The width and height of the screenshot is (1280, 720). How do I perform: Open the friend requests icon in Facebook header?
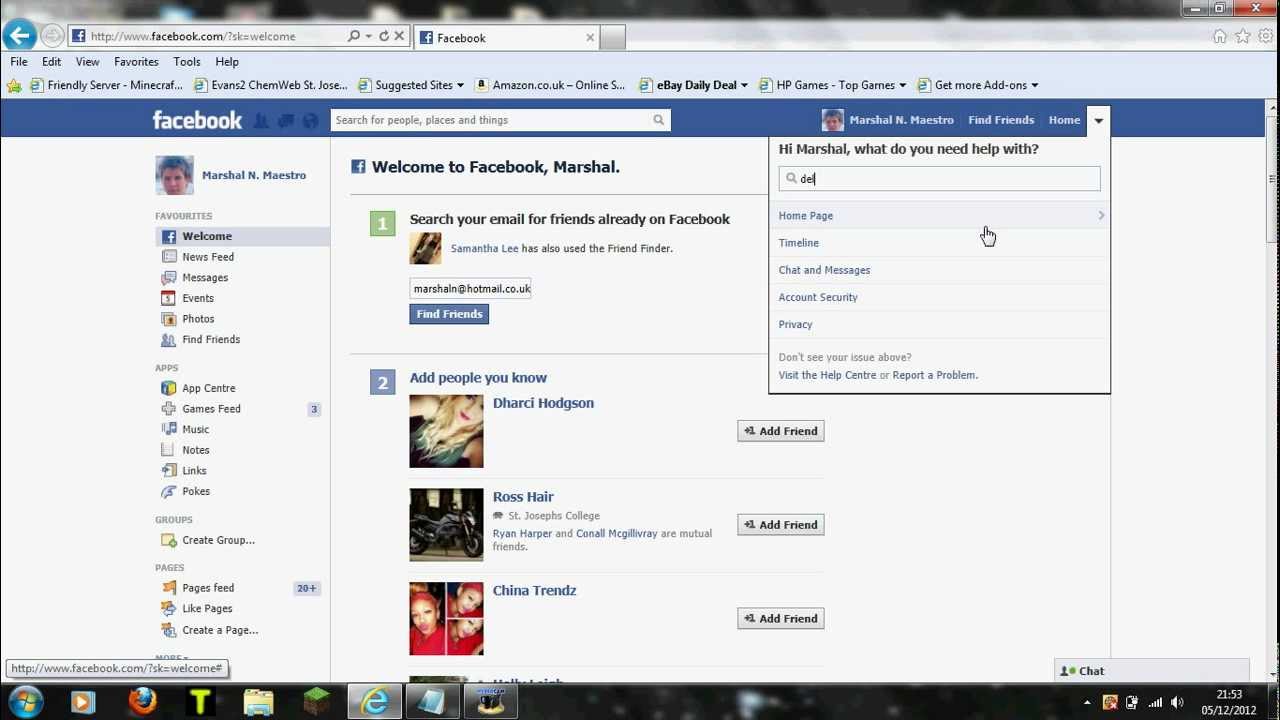(x=261, y=121)
